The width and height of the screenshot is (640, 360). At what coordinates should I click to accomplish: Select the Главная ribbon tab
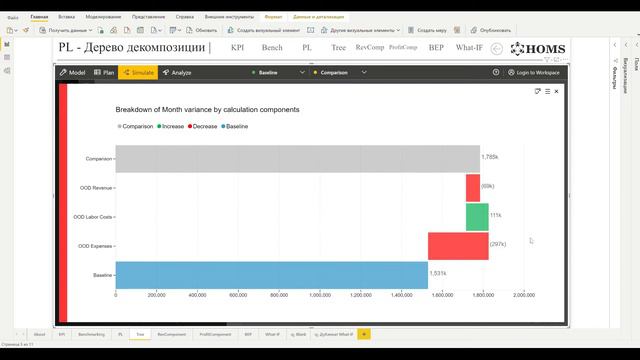(x=39, y=17)
